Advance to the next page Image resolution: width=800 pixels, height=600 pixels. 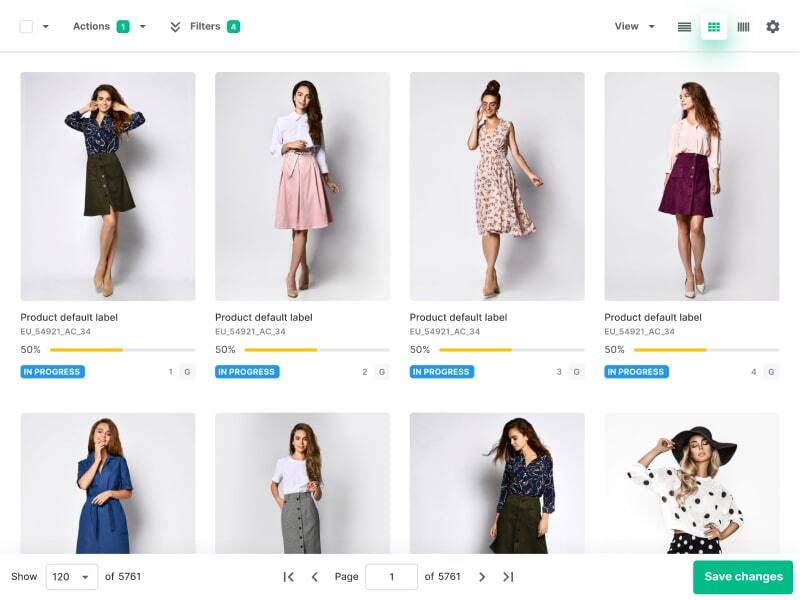click(482, 577)
